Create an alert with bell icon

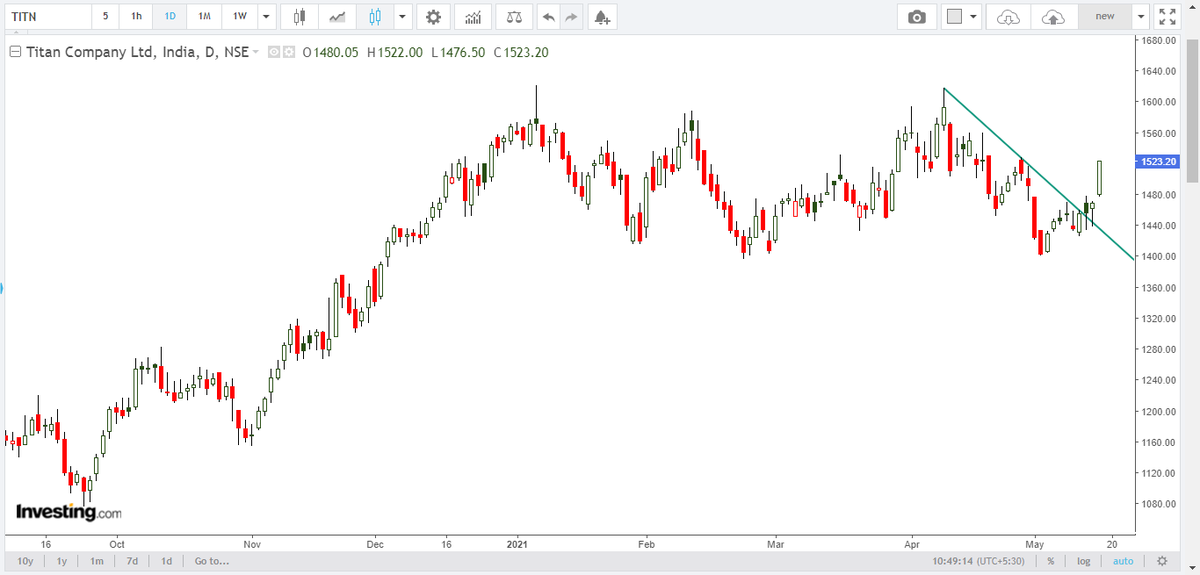tap(601, 17)
